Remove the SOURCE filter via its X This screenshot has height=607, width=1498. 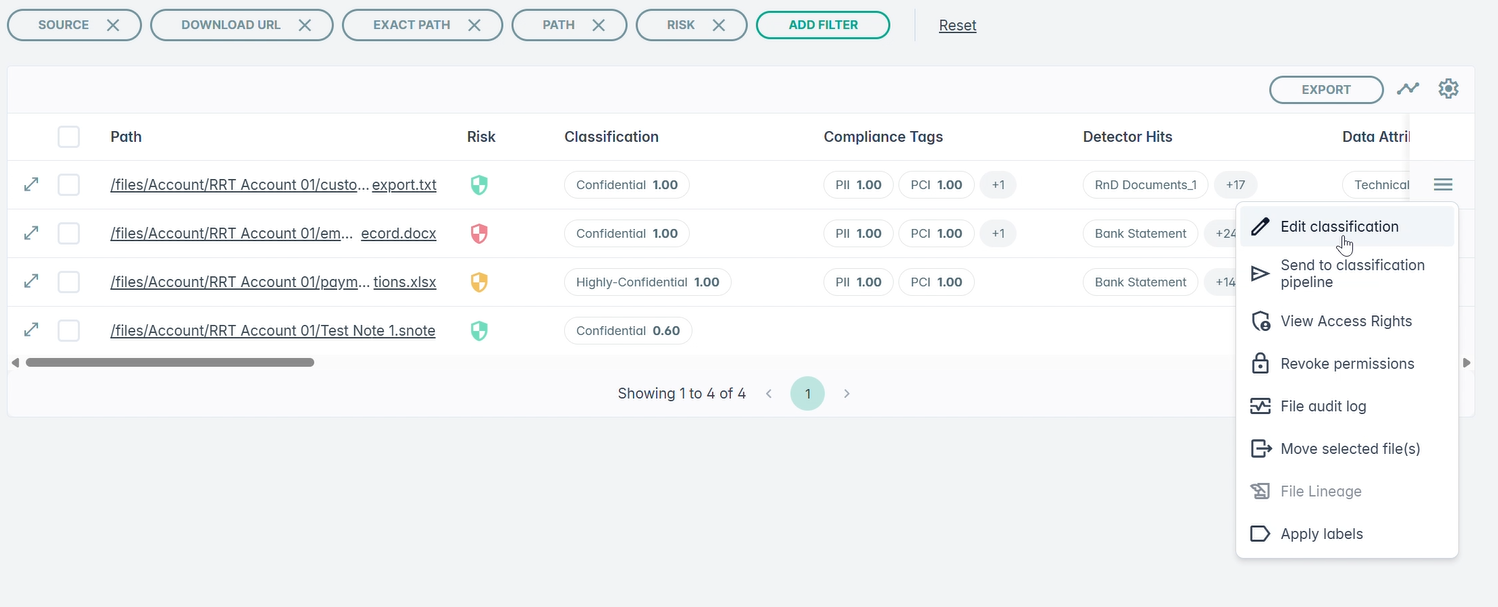tap(113, 25)
